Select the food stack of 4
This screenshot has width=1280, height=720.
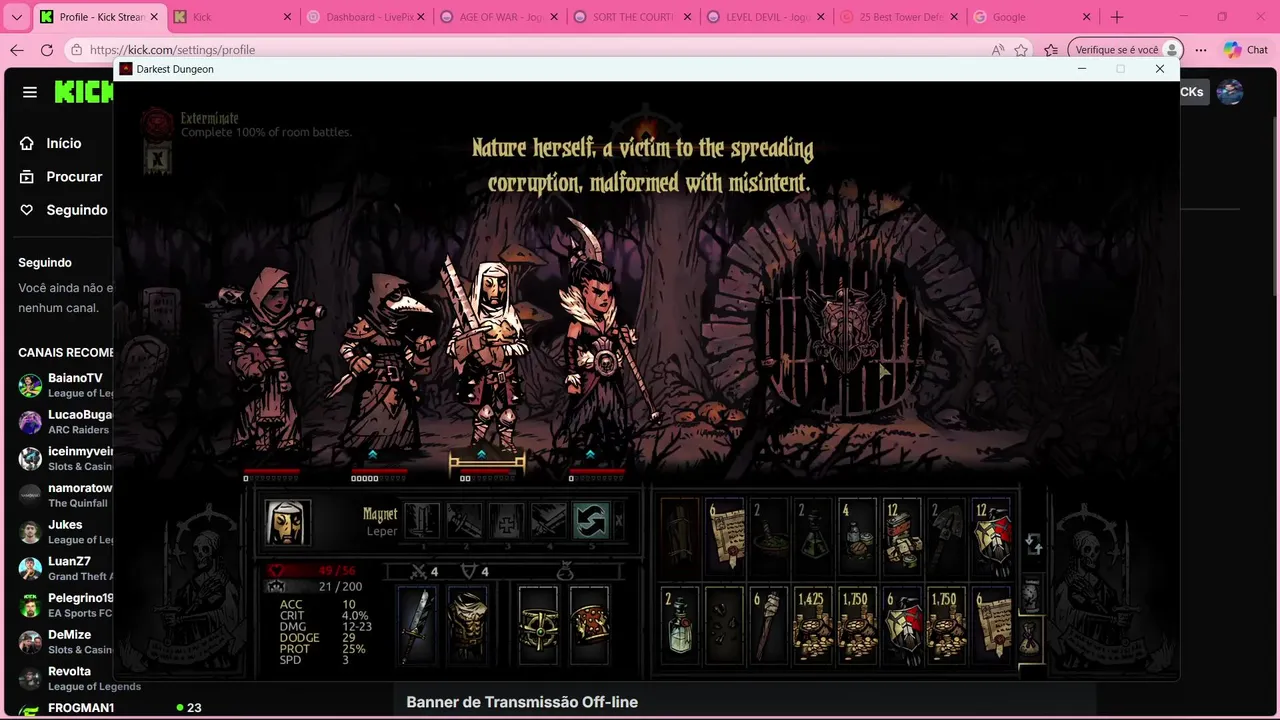coord(858,537)
